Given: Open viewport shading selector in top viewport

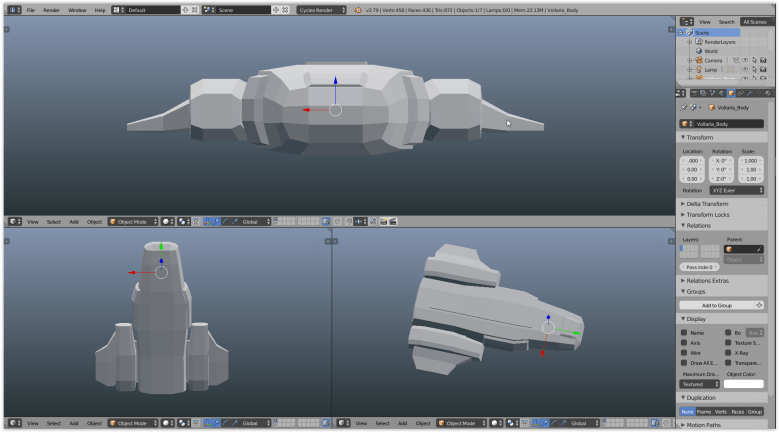Looking at the screenshot, I should tap(167, 221).
